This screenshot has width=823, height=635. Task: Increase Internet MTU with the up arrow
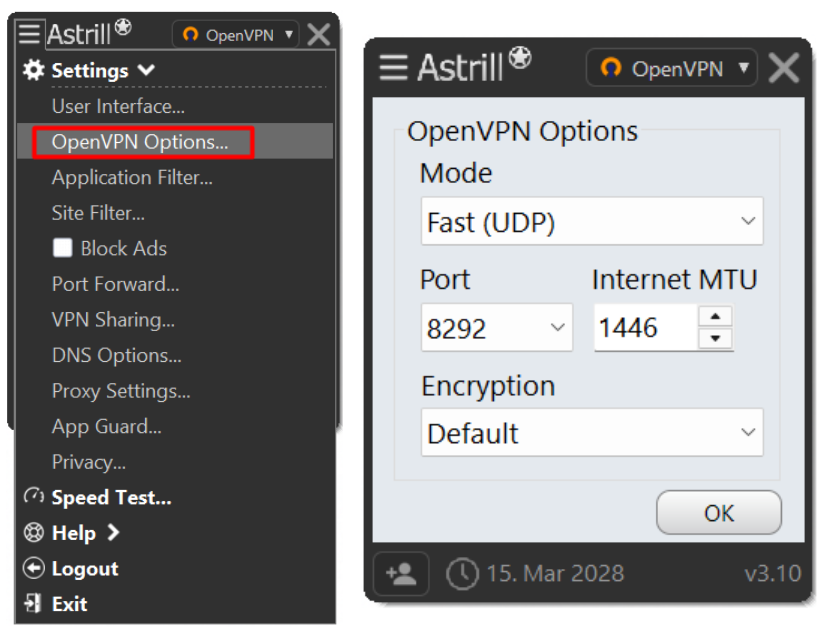tap(715, 316)
